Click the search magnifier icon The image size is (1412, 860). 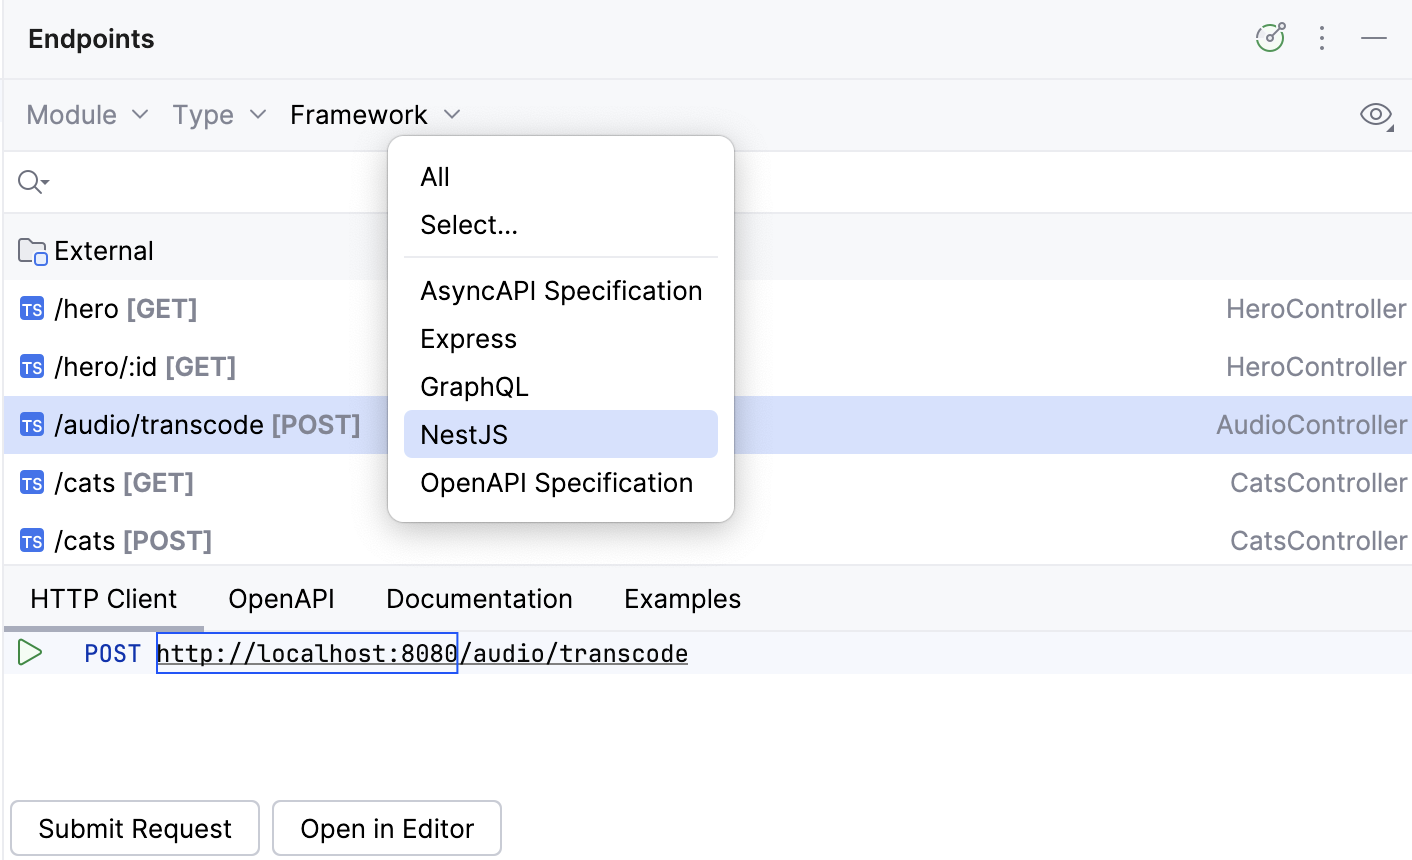point(30,181)
